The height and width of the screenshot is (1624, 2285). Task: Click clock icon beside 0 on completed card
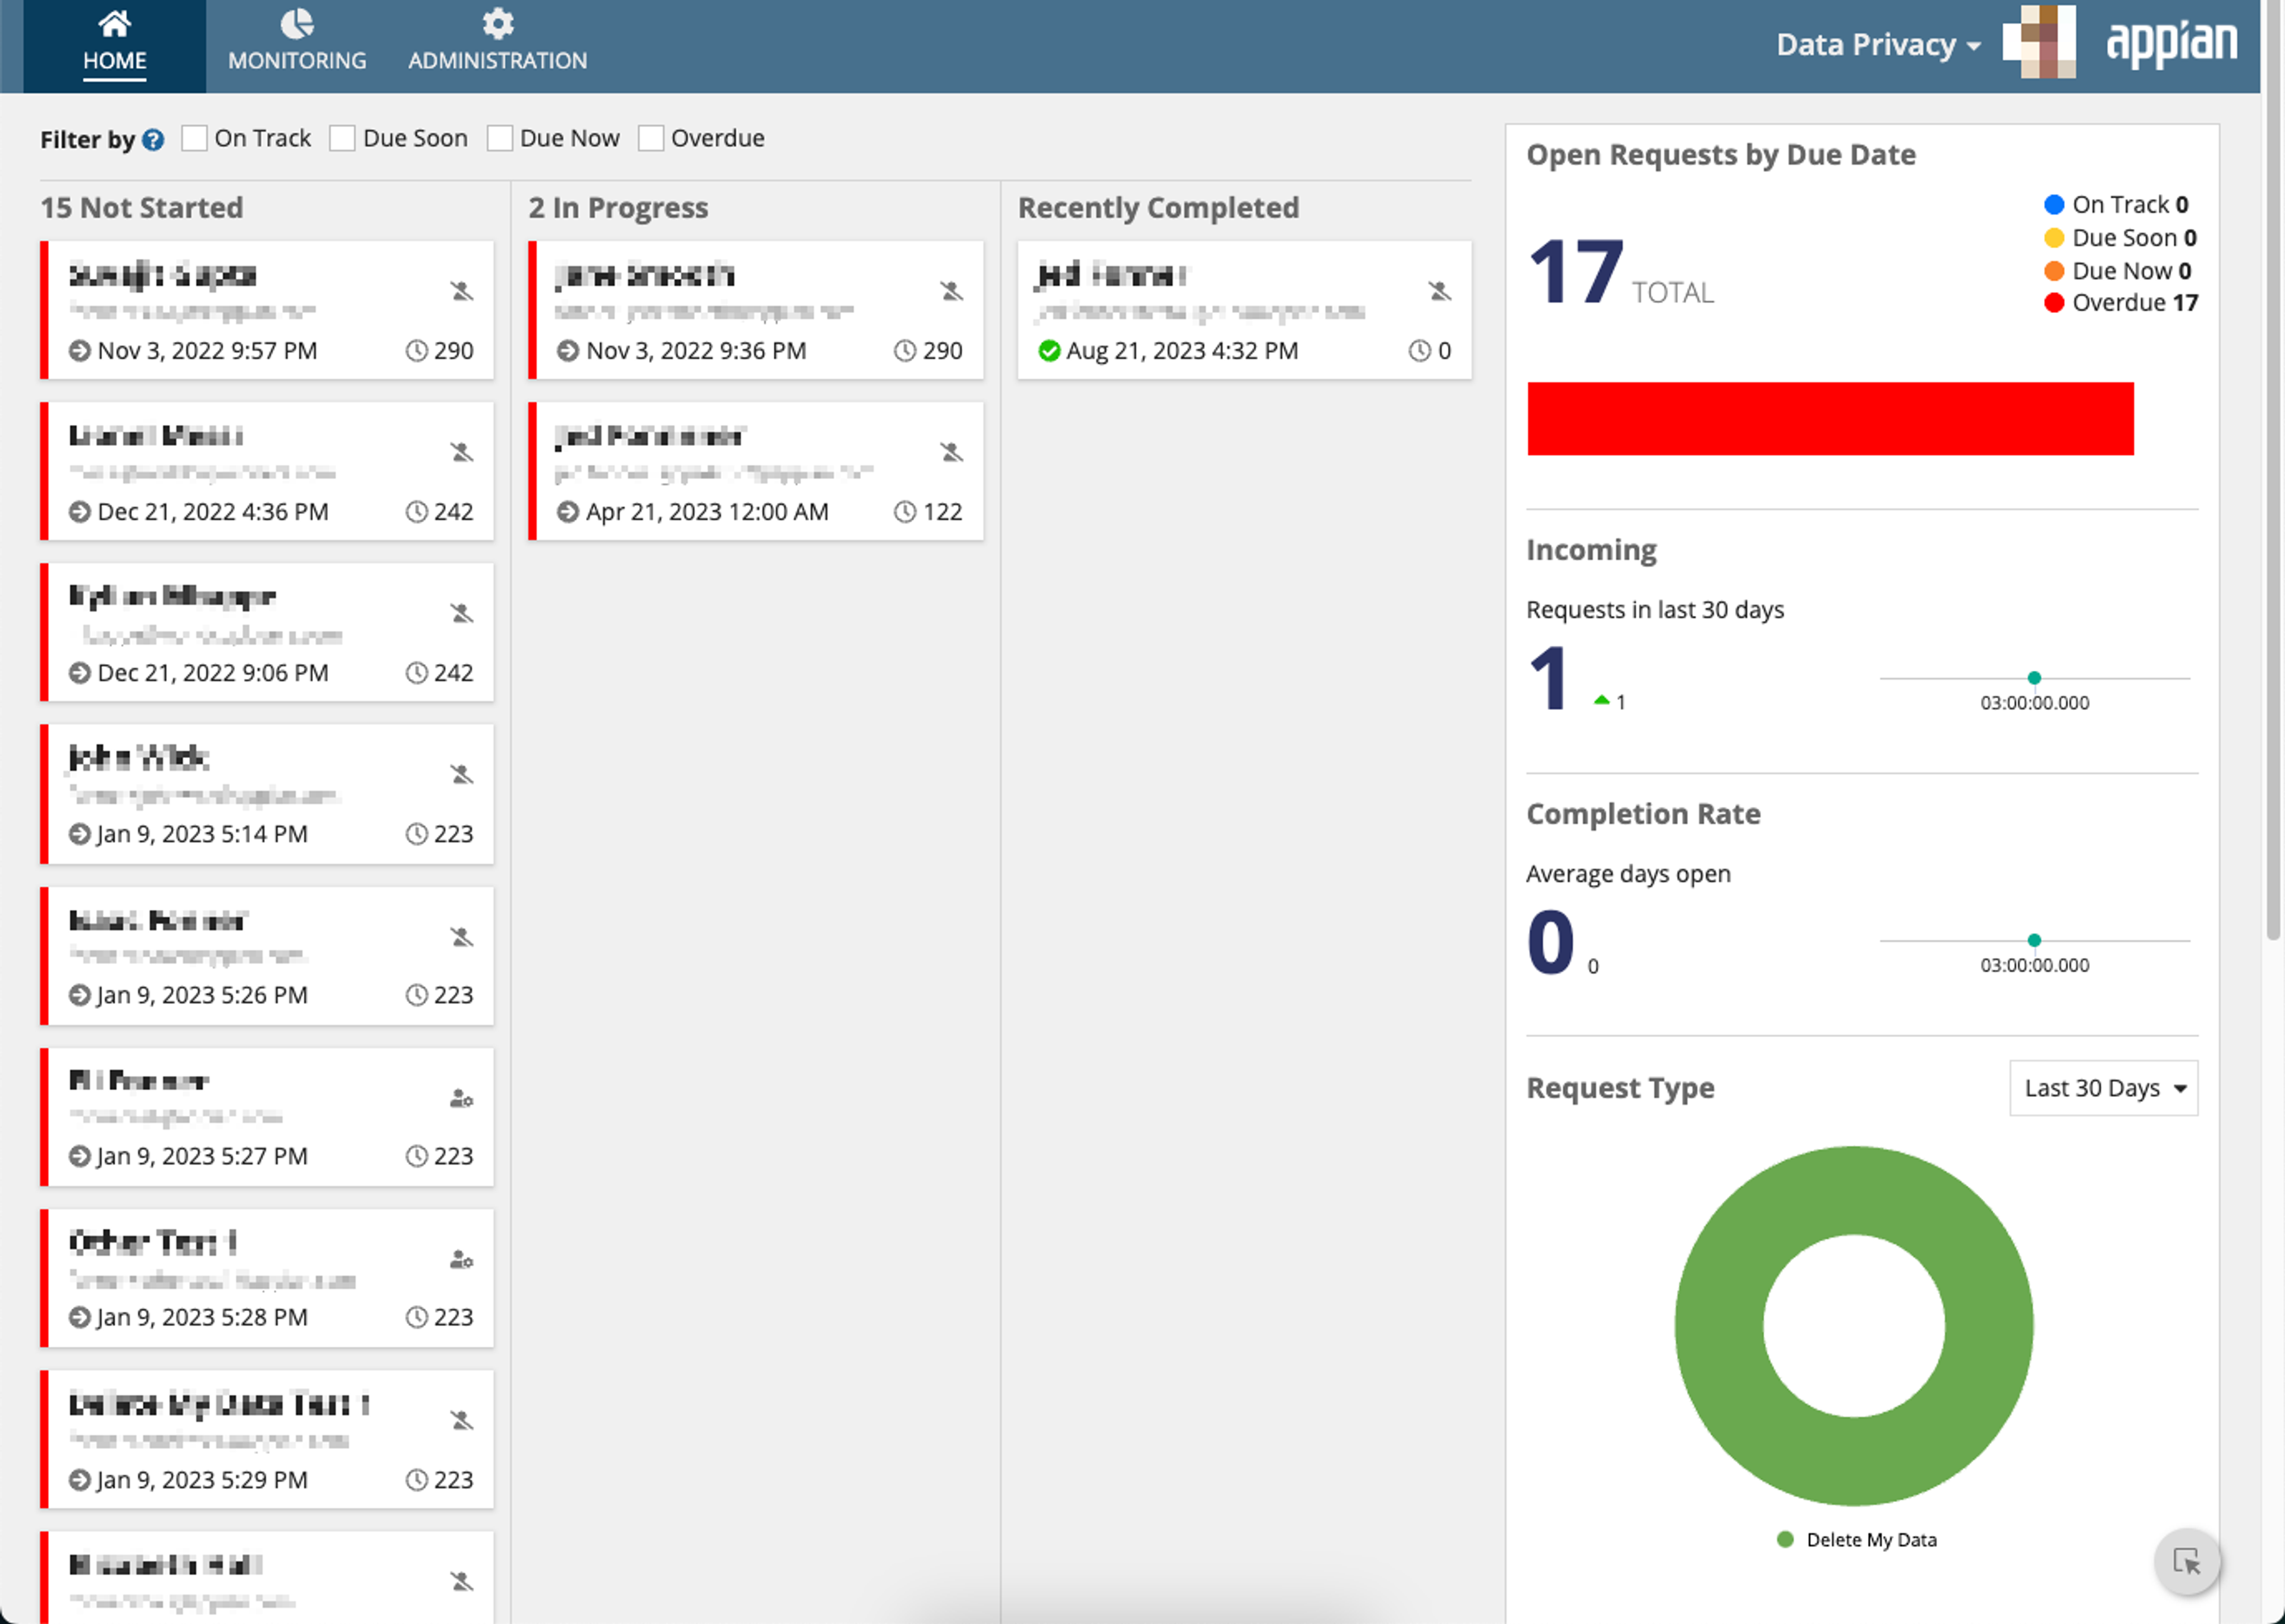pos(1419,351)
